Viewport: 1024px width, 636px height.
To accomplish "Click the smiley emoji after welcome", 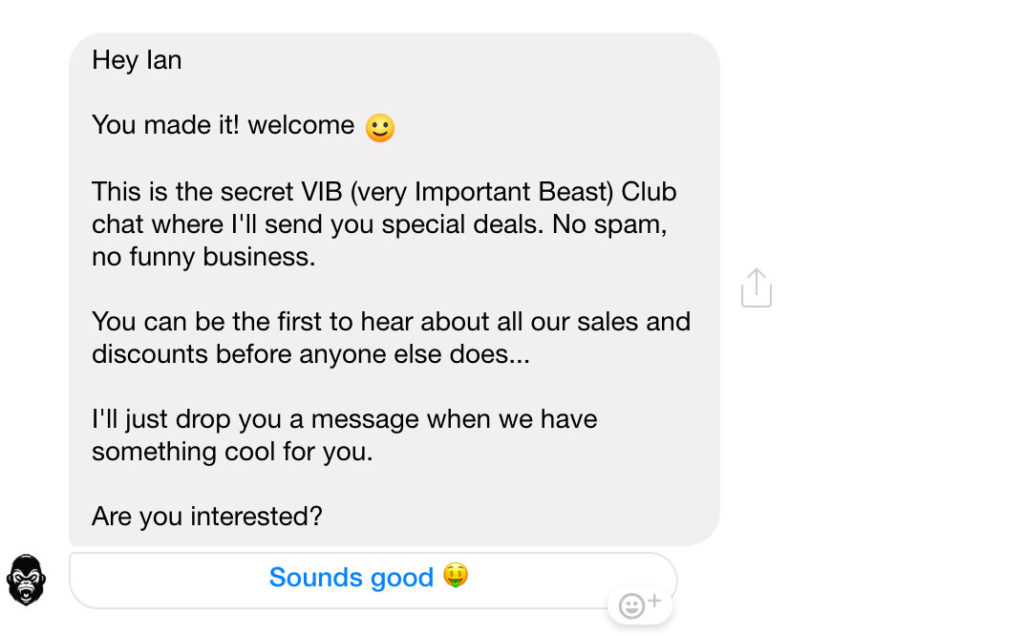I will (380, 127).
